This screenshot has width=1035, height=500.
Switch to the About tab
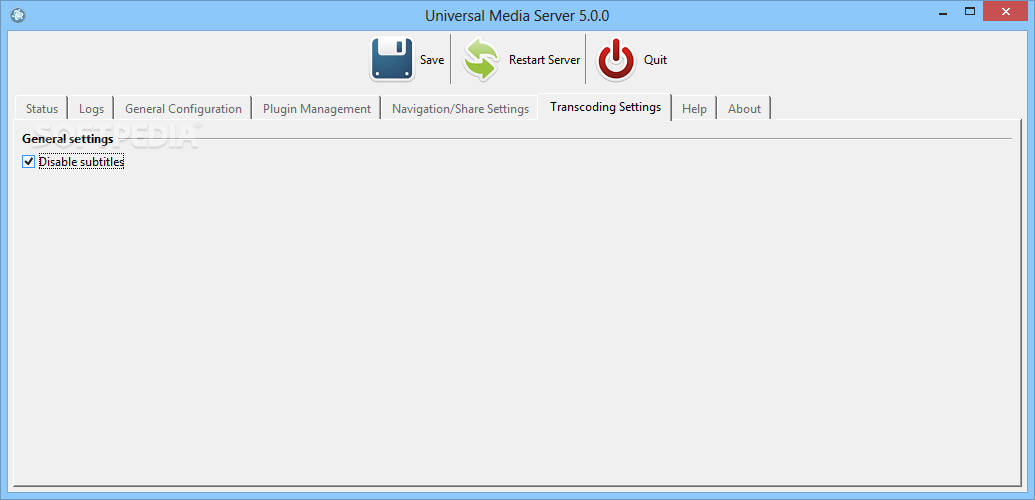(x=744, y=109)
